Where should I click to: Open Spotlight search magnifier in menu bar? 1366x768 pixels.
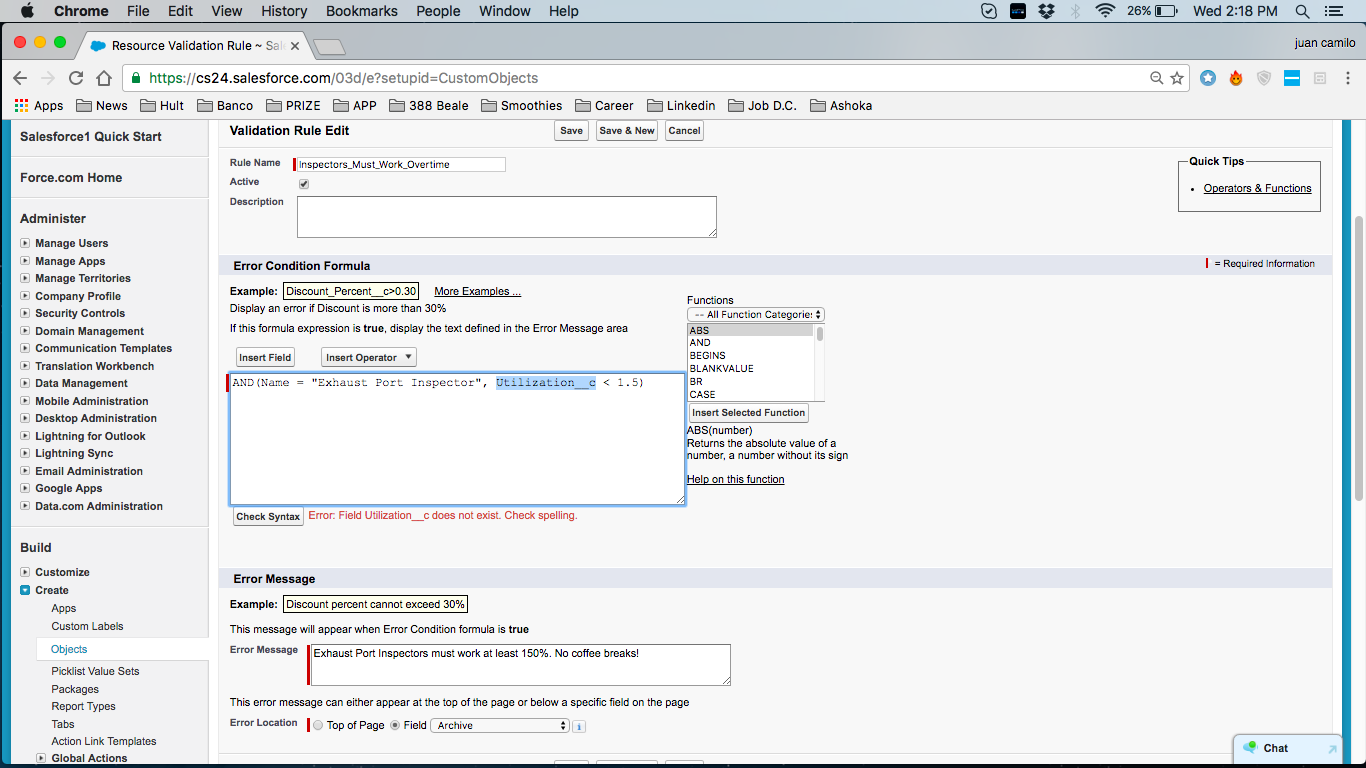pyautogui.click(x=1302, y=11)
